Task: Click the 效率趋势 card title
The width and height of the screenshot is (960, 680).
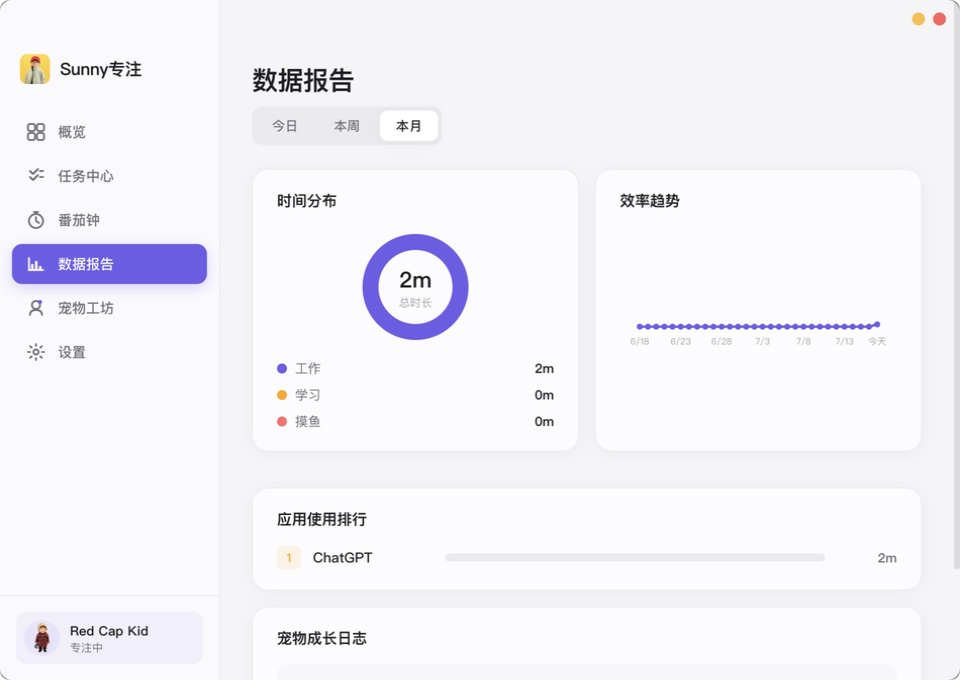Action: (x=650, y=201)
